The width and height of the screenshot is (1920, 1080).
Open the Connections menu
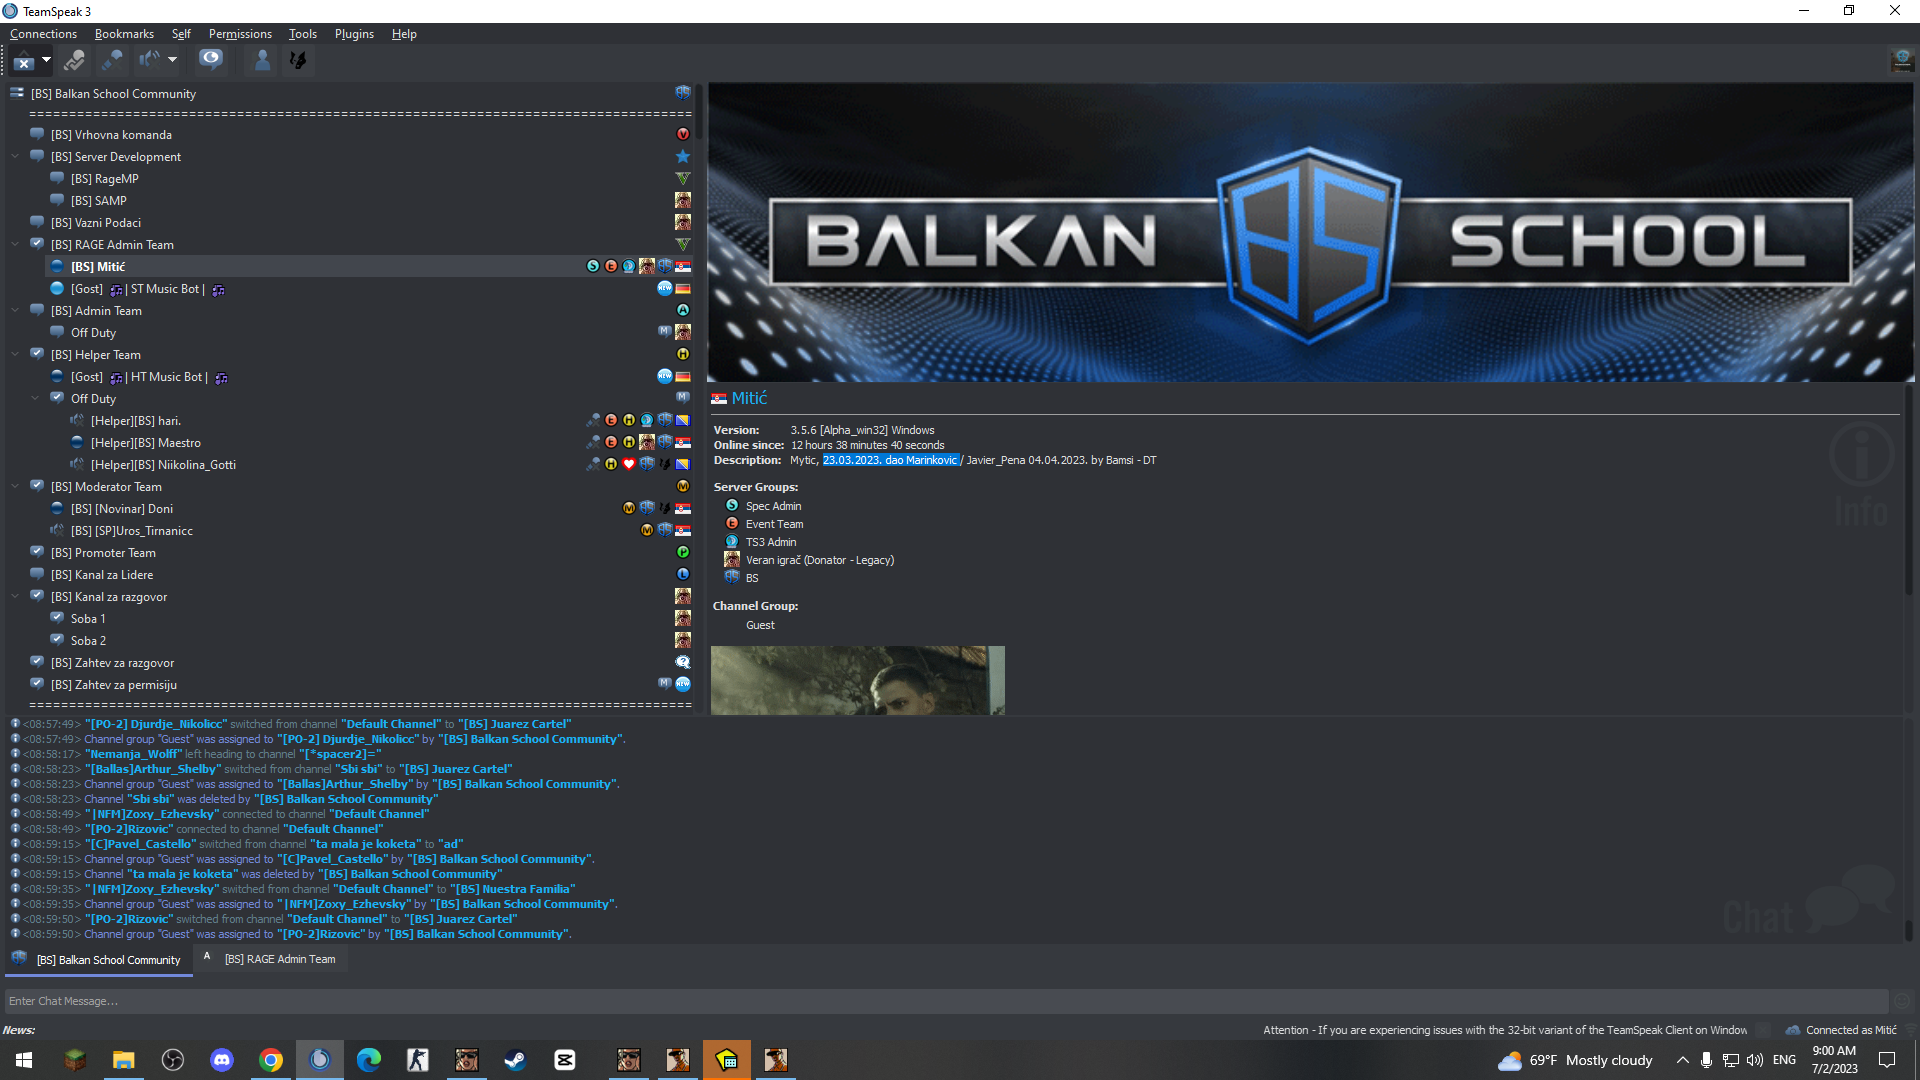point(43,33)
